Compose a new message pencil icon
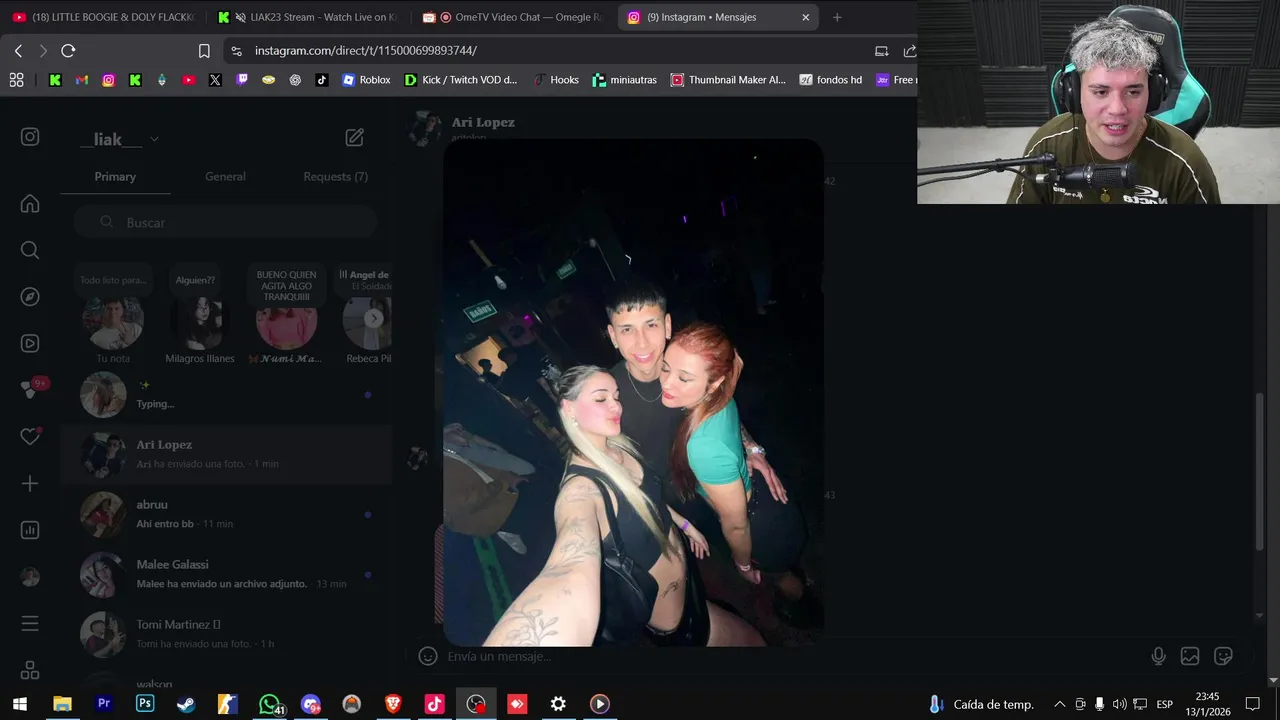Viewport: 1280px width, 720px height. (354, 138)
